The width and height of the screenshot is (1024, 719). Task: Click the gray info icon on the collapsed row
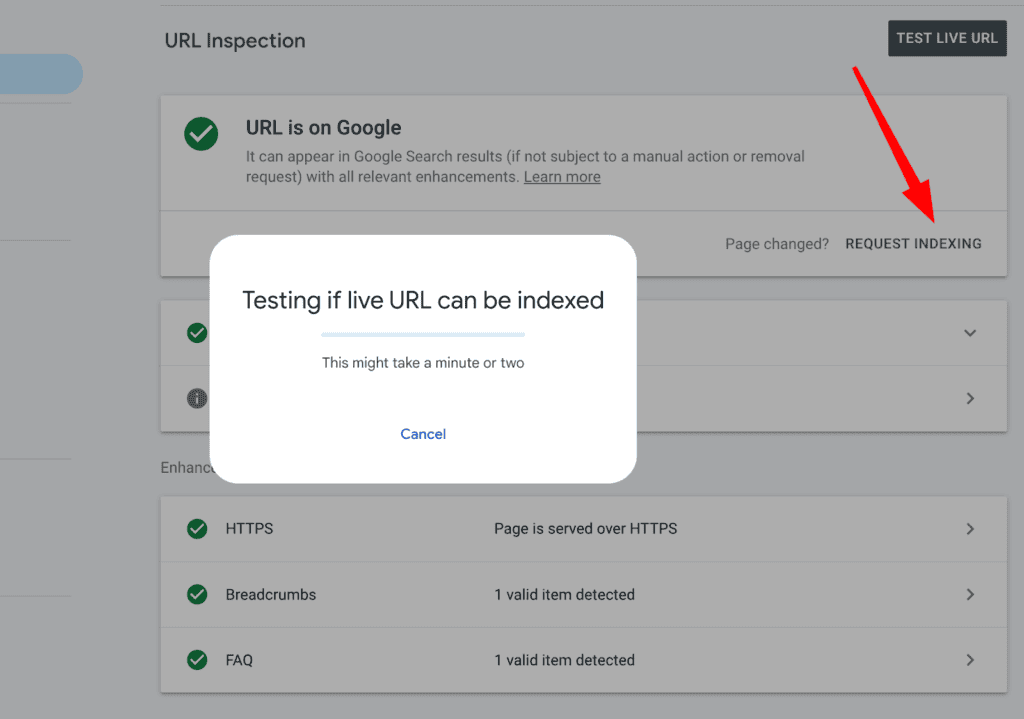197,398
